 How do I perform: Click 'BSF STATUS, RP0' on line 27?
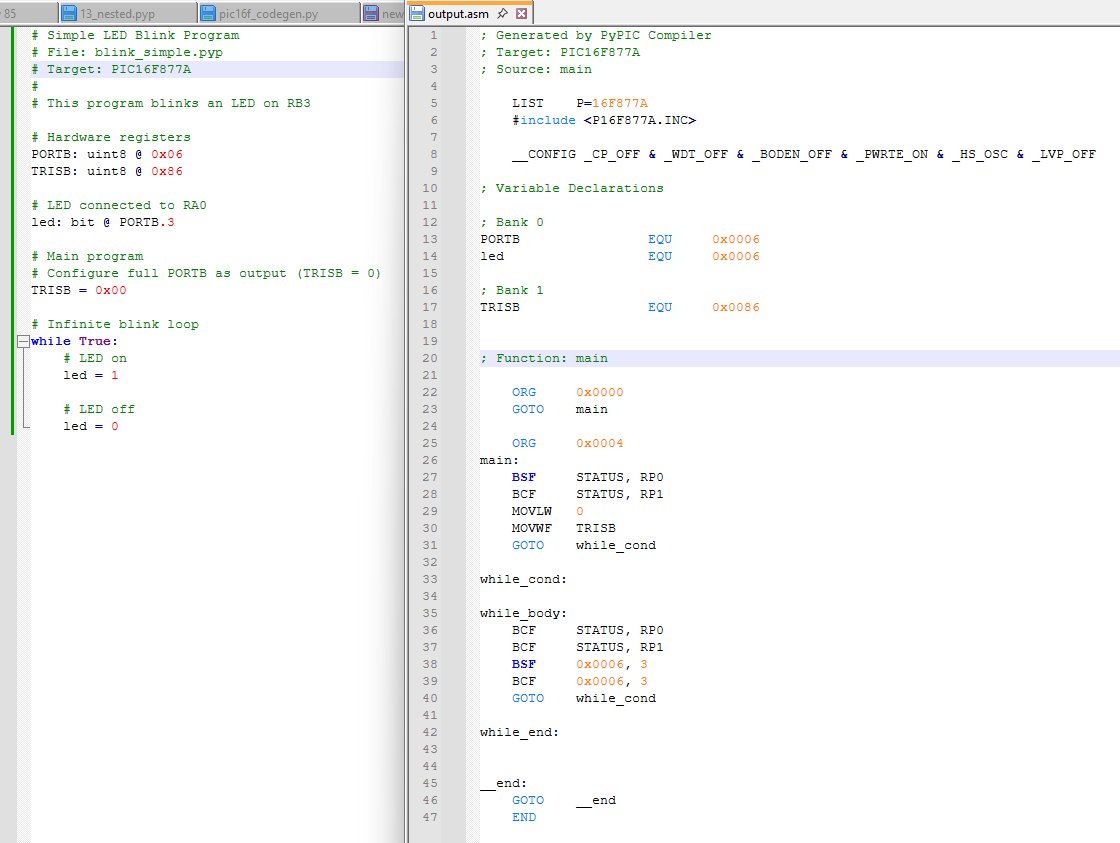click(x=587, y=477)
